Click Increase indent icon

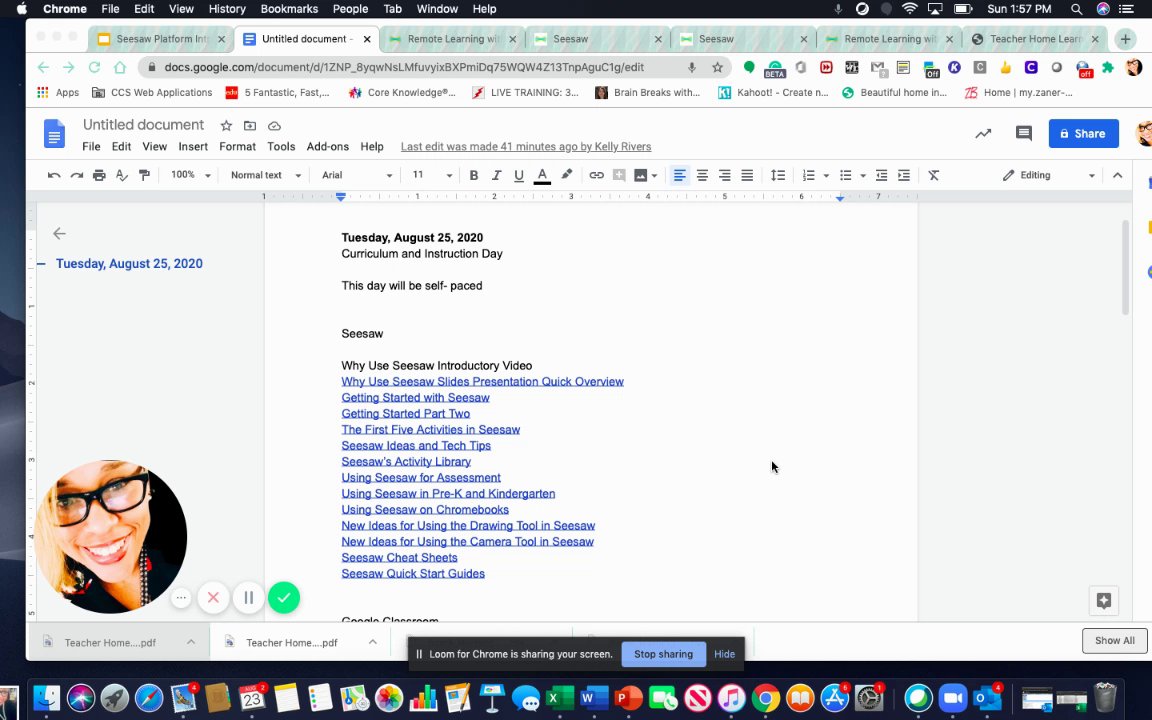(904, 175)
